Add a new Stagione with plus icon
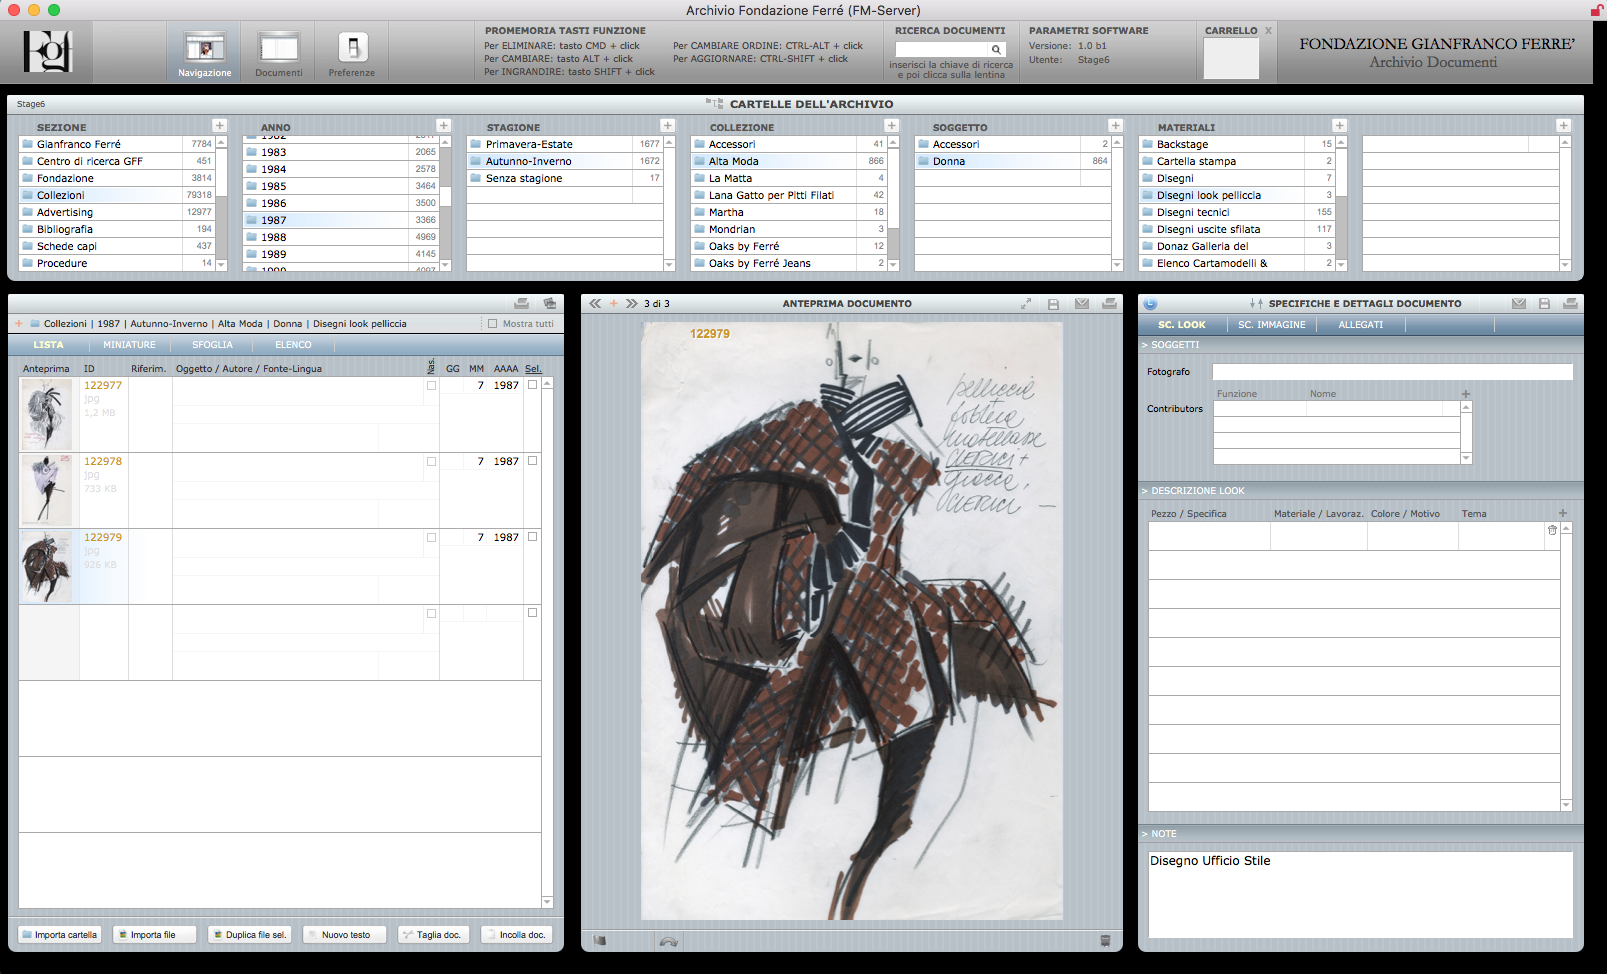The height and width of the screenshot is (974, 1607). coord(667,125)
